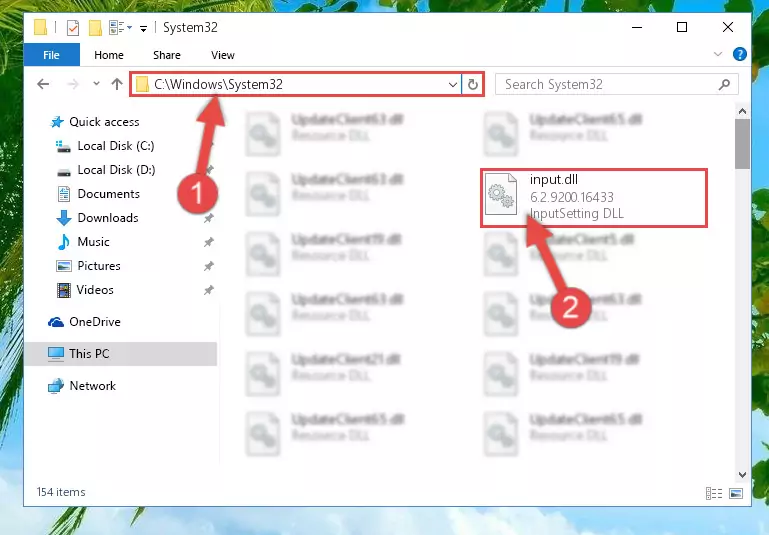The width and height of the screenshot is (769, 535).
Task: Go back with the Back arrow
Action: (x=43, y=84)
